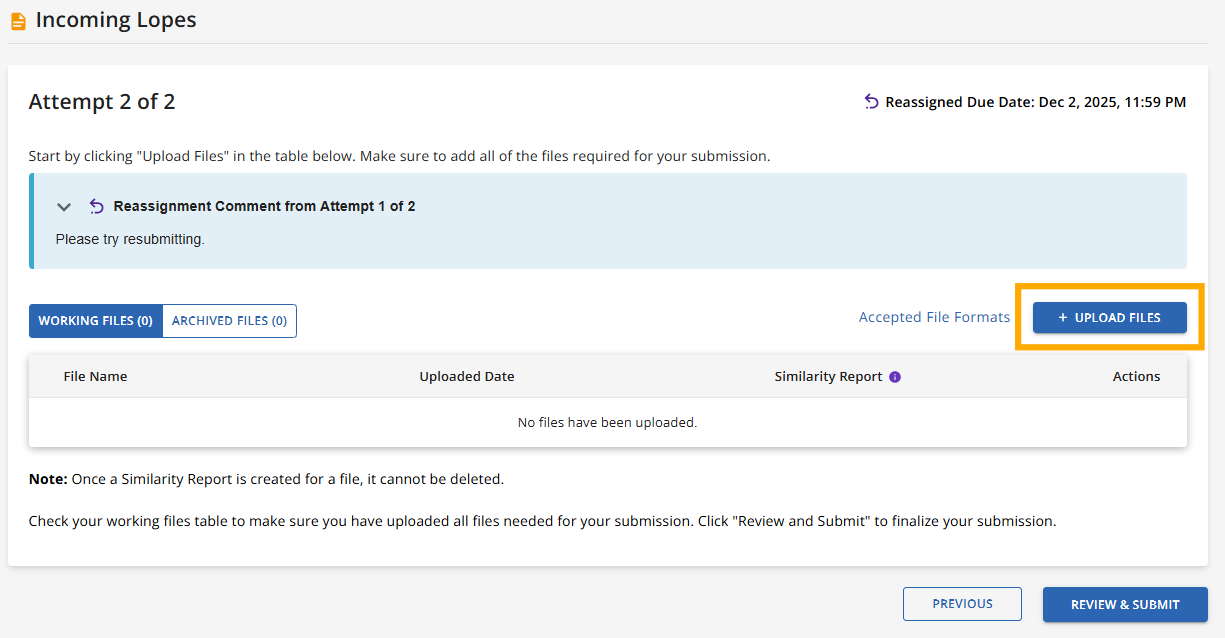Viewport: 1225px width, 638px height.
Task: Click the File Name column header
Action: pyautogui.click(x=95, y=377)
